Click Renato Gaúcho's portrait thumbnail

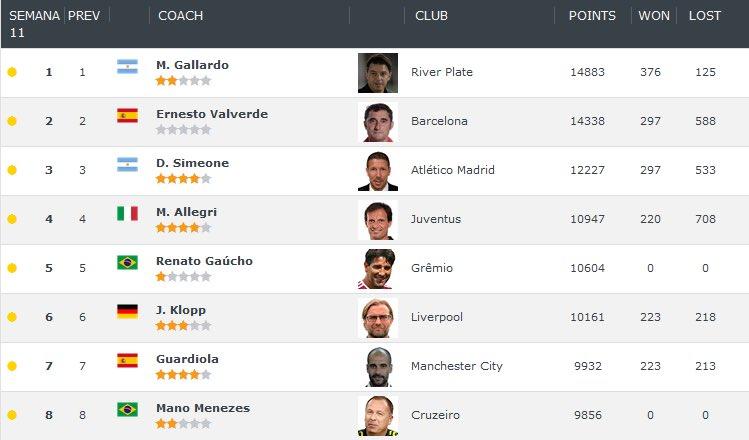(x=378, y=269)
